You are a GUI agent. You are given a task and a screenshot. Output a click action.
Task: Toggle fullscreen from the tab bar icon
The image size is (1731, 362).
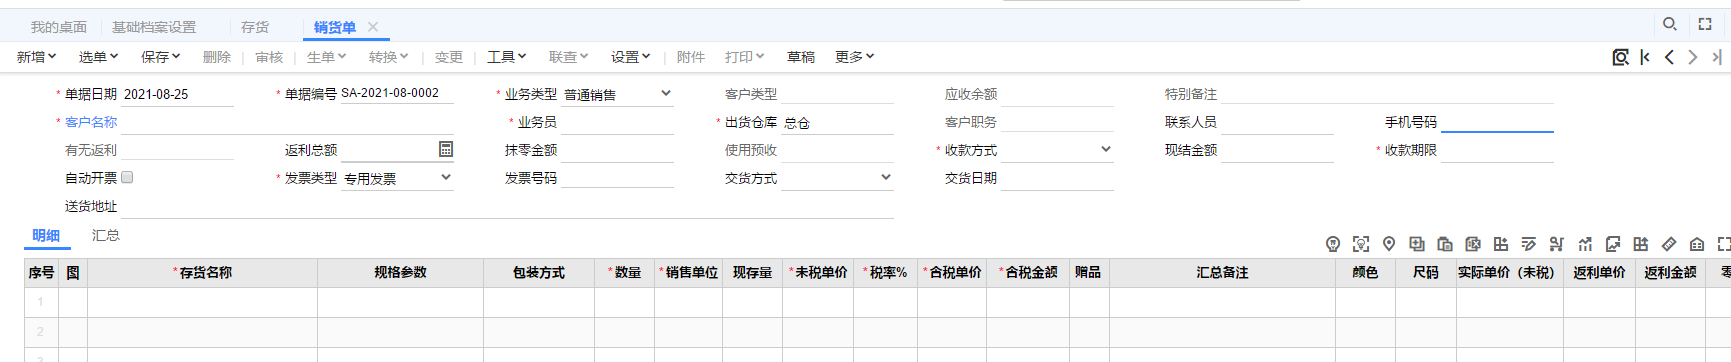tap(1705, 24)
